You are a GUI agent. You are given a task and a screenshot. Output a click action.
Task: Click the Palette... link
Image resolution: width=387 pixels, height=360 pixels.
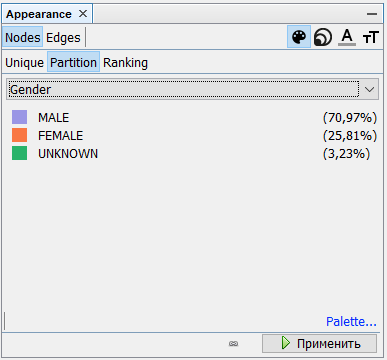pos(351,322)
